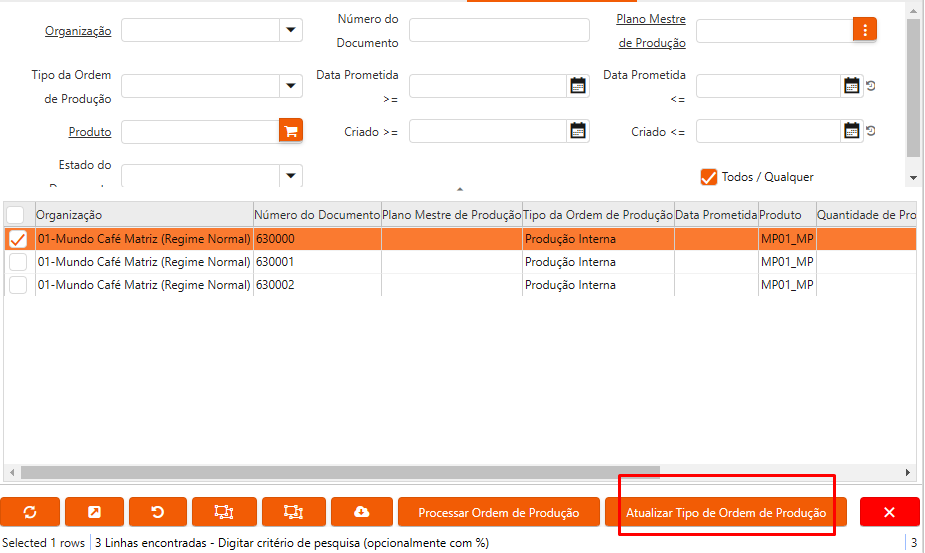
Task: Check the row for document 630001
Action: pyautogui.click(x=18, y=262)
